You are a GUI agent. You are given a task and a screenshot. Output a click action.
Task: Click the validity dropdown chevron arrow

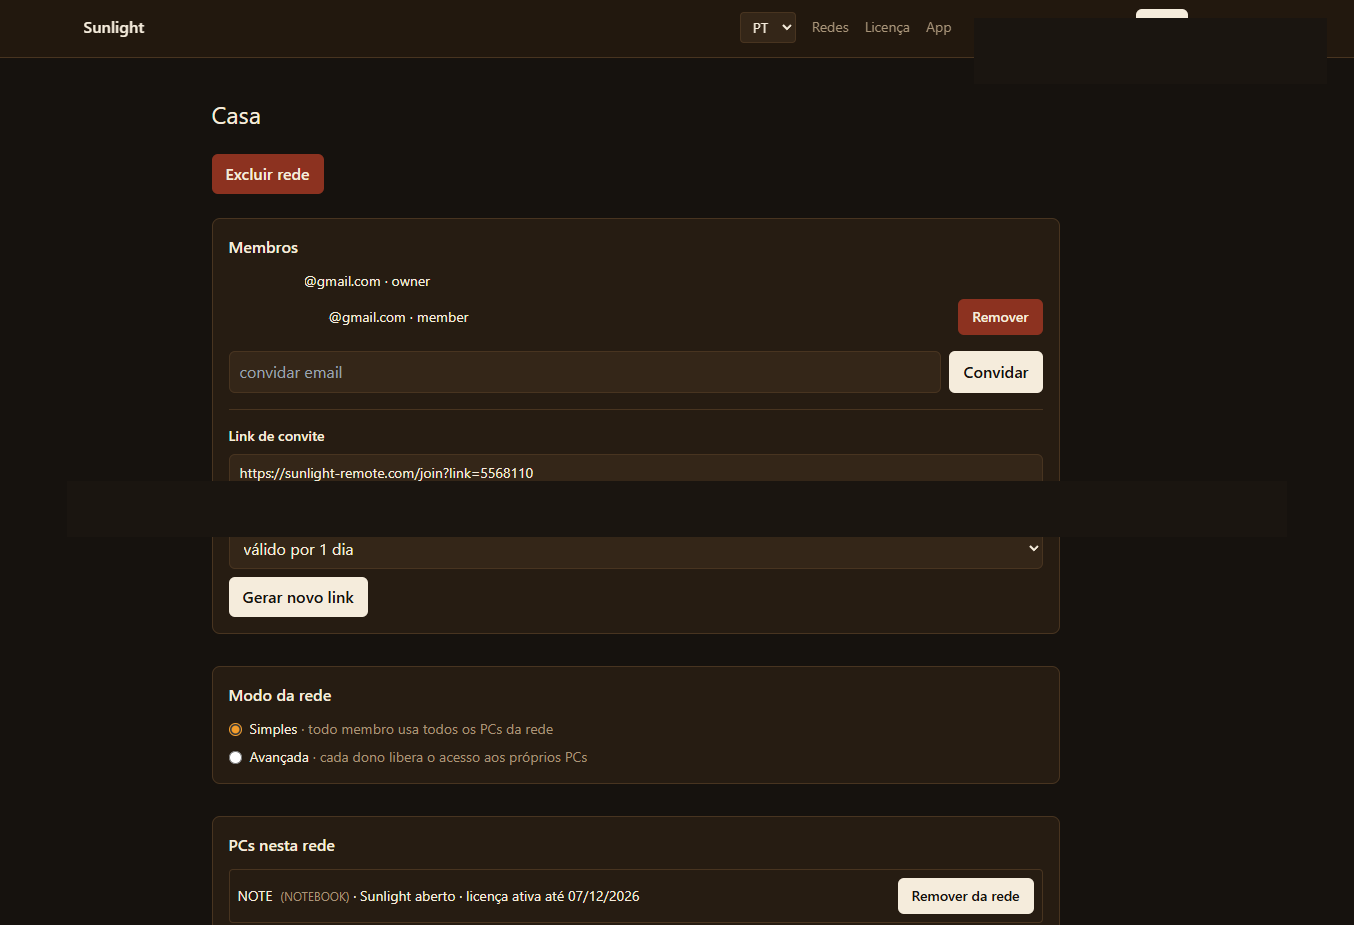pyautogui.click(x=1033, y=548)
